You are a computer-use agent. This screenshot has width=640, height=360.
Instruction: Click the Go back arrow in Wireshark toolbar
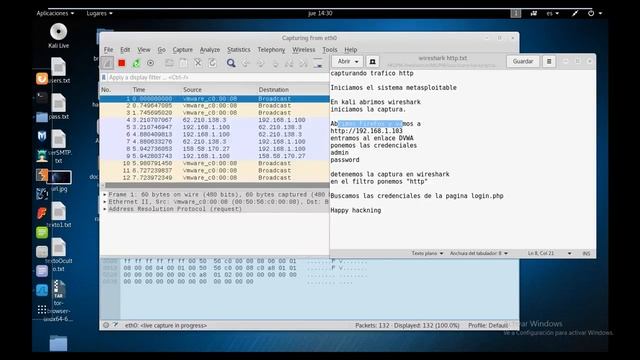246,63
